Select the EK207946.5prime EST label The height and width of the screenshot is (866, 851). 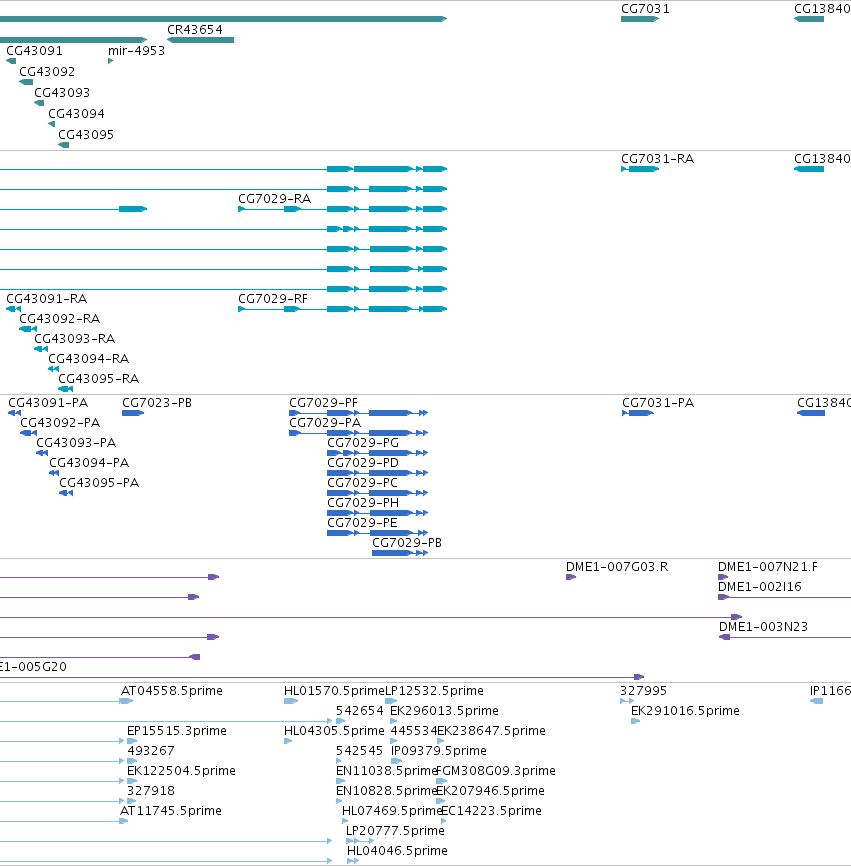[490, 791]
